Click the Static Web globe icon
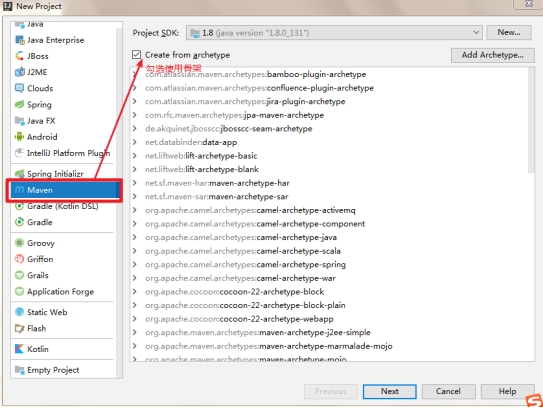This screenshot has width=543, height=408. point(19,312)
